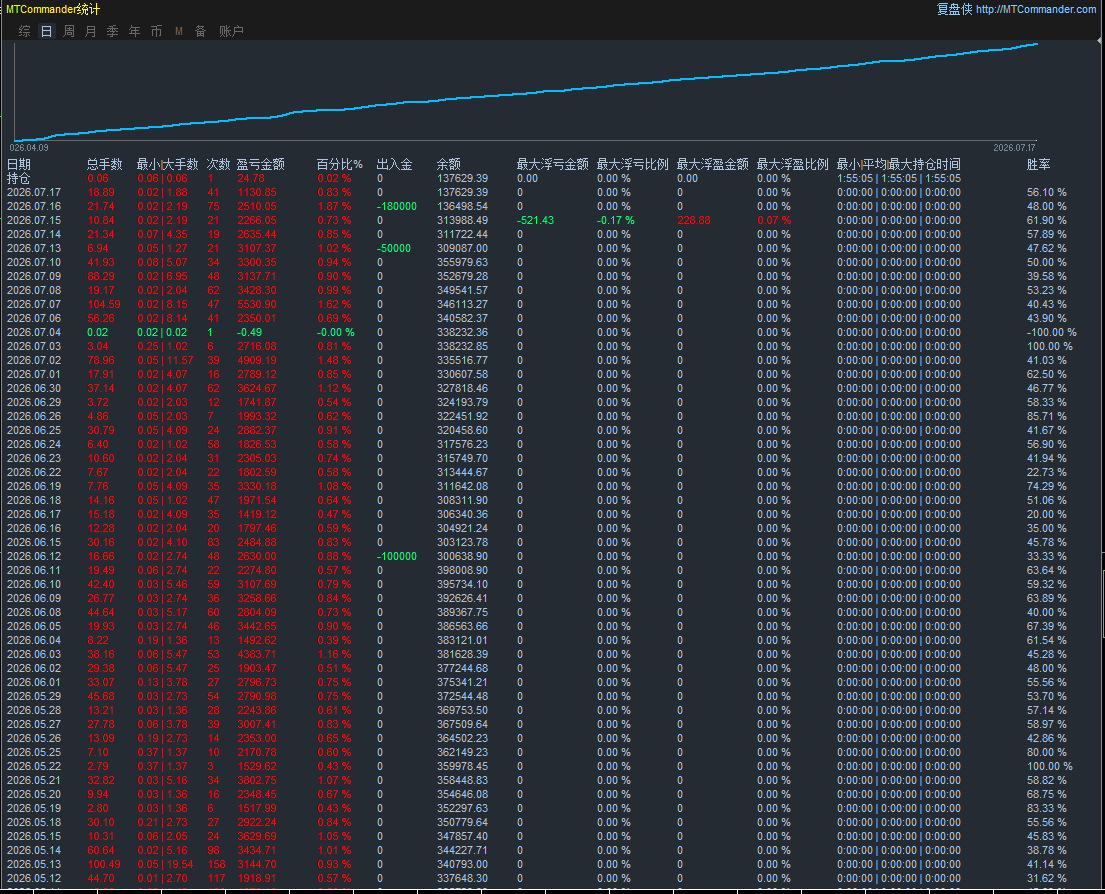The image size is (1105, 894).
Task: Select the 日 daily statistics tab
Action: point(47,31)
